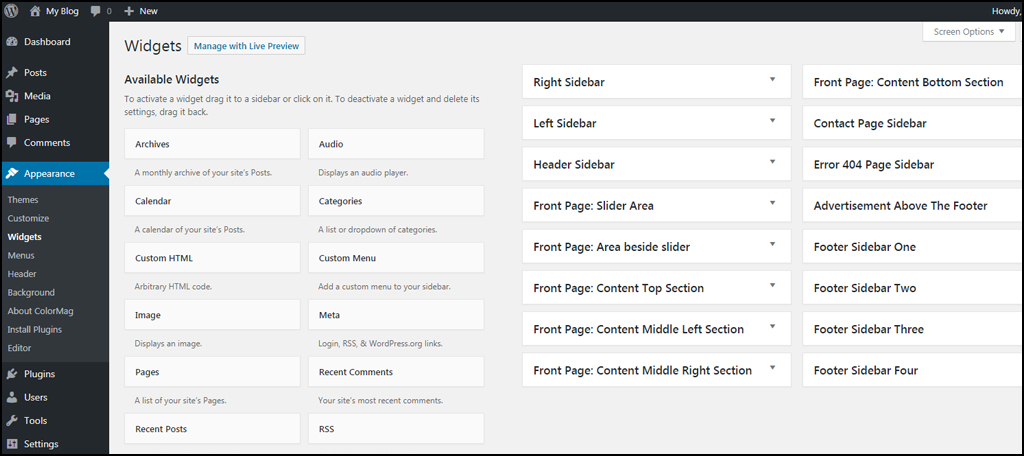This screenshot has width=1024, height=456.
Task: Select the Categories widget
Action: pyautogui.click(x=396, y=201)
